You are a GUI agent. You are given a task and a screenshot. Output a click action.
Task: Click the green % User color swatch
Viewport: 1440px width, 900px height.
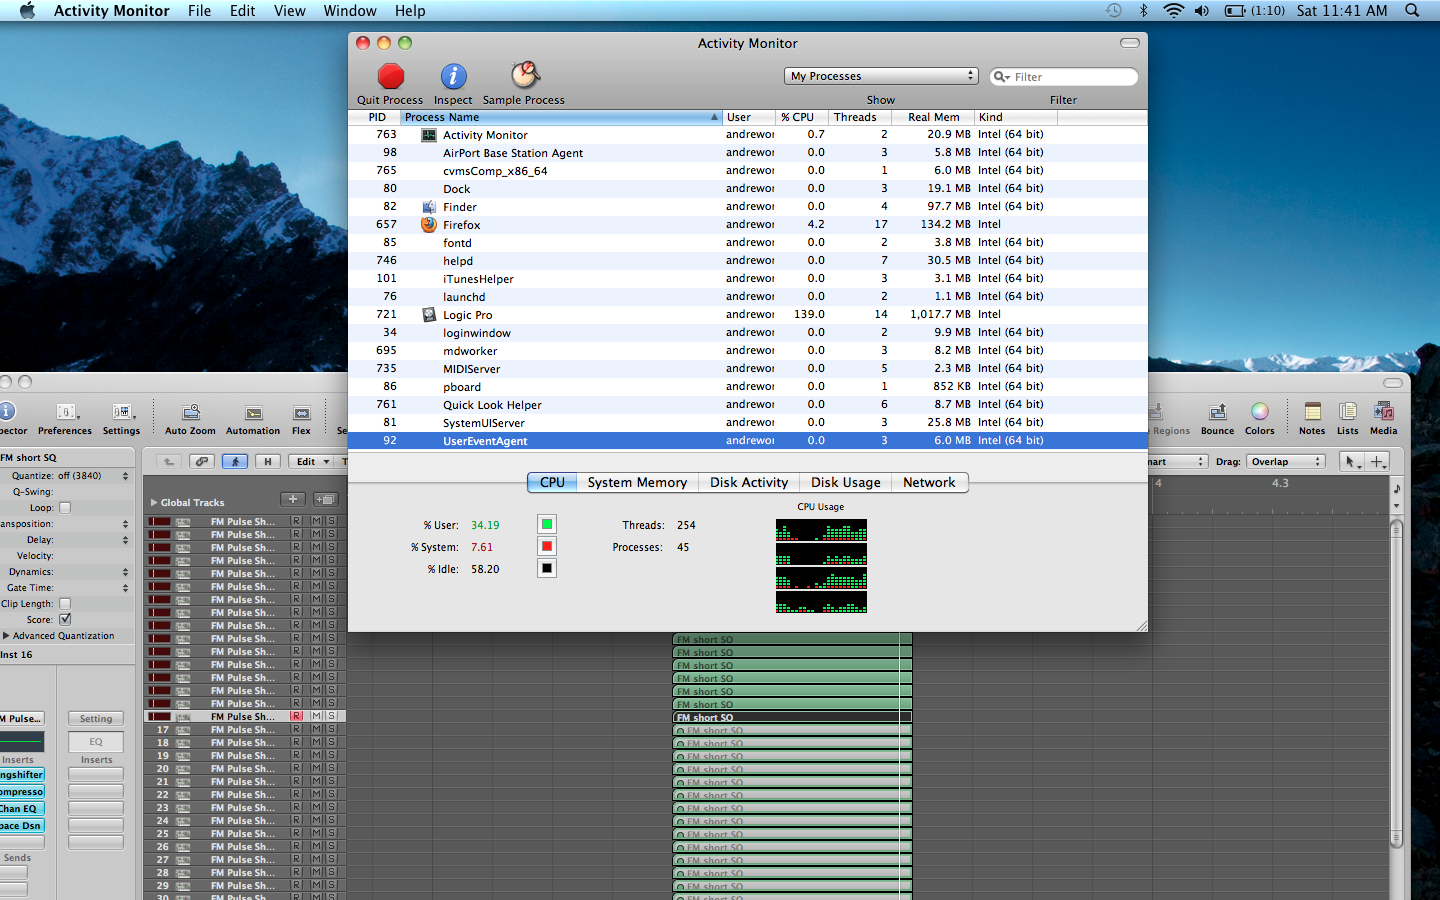(547, 524)
